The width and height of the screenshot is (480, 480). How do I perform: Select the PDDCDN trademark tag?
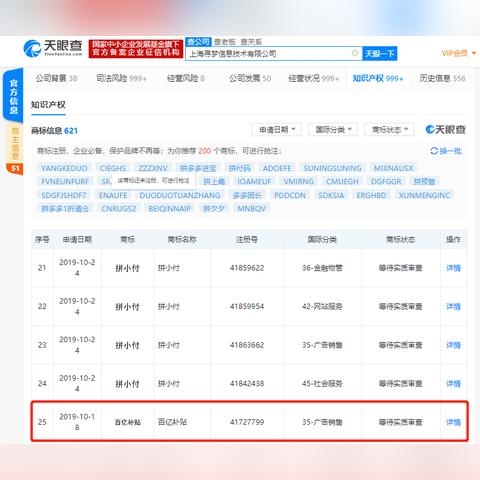pos(290,195)
